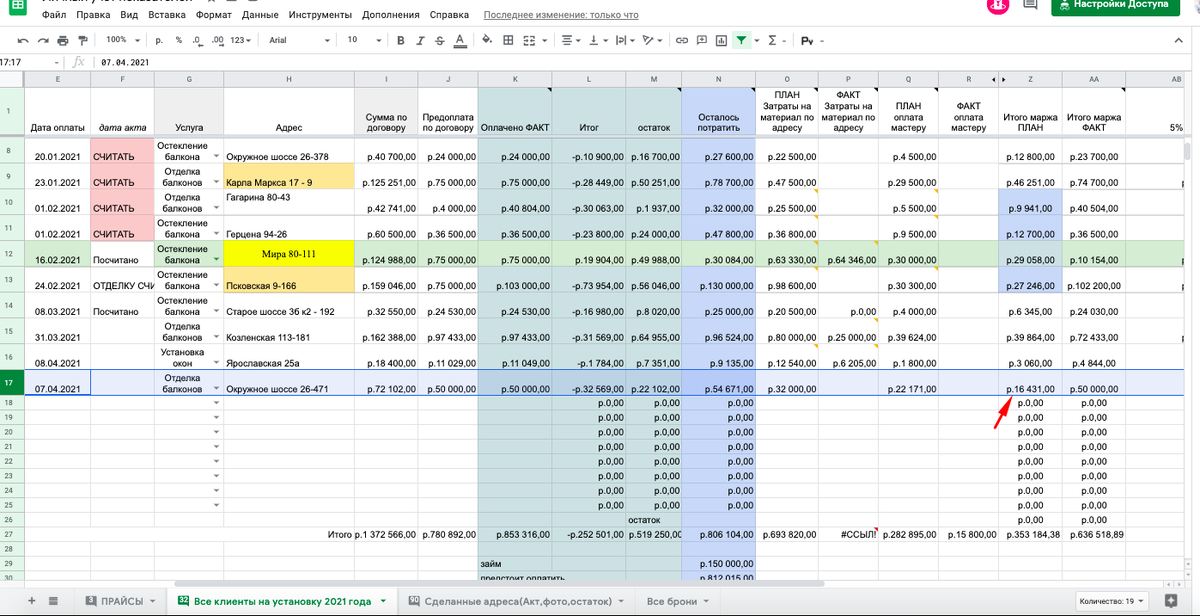Screen dimensions: 1200x616
Task: Toggle bold formatting
Action: tap(400, 40)
